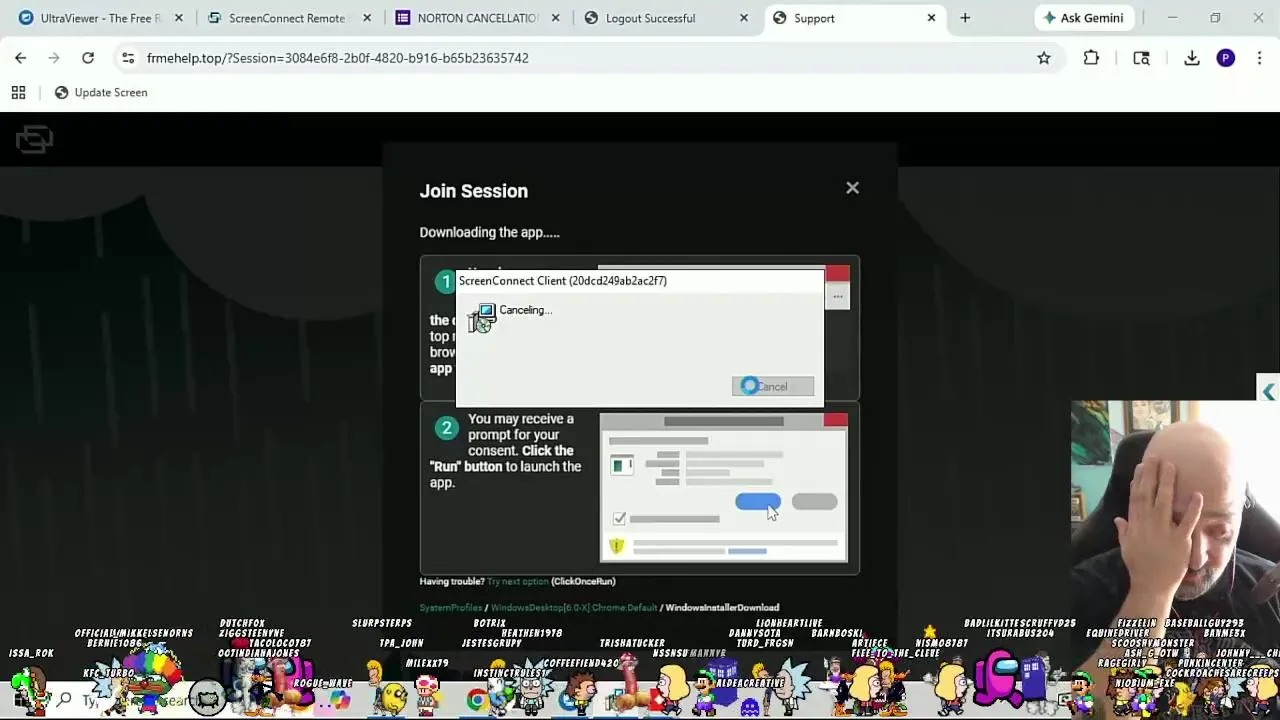Select the SystemProfiles link
Viewport: 1280px width, 720px height.
[x=450, y=607]
